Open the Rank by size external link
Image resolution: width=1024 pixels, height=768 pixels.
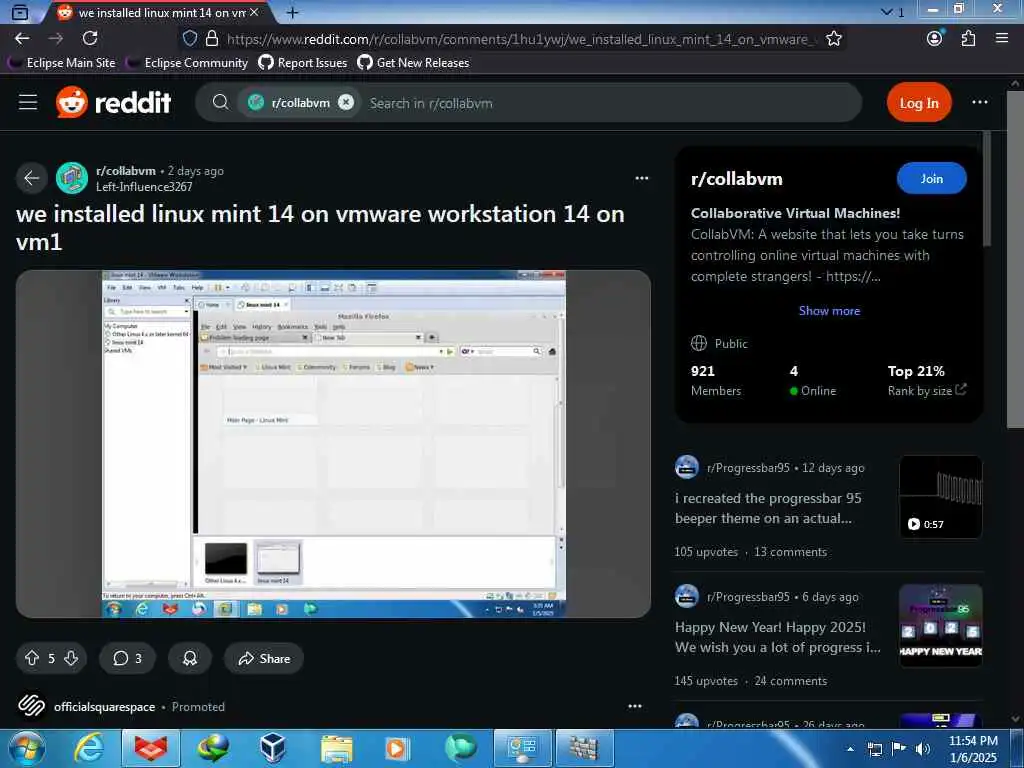pos(927,391)
